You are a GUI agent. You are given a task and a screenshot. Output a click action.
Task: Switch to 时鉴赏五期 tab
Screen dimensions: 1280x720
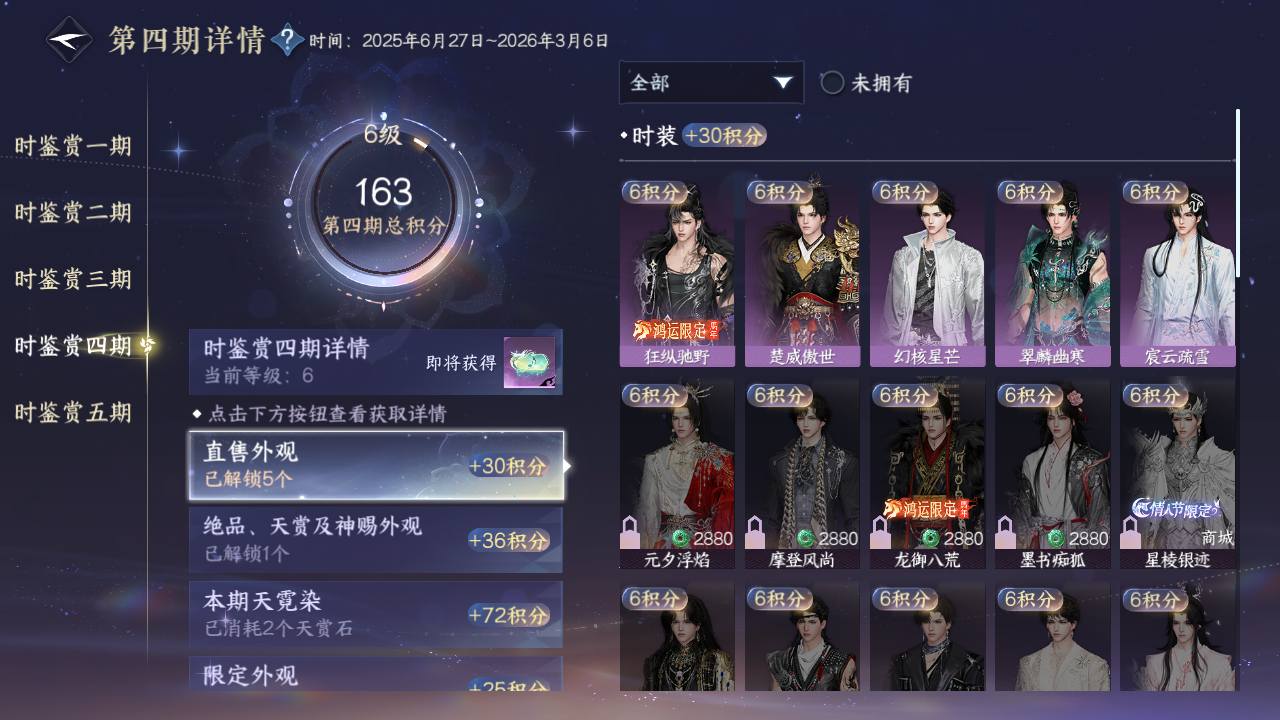click(x=73, y=412)
